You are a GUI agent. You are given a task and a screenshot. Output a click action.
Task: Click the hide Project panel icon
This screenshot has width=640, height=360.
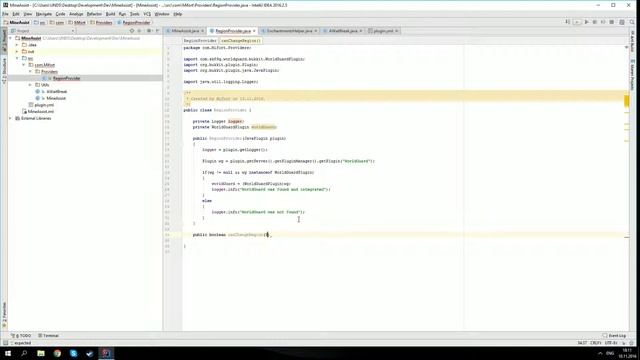158,31
